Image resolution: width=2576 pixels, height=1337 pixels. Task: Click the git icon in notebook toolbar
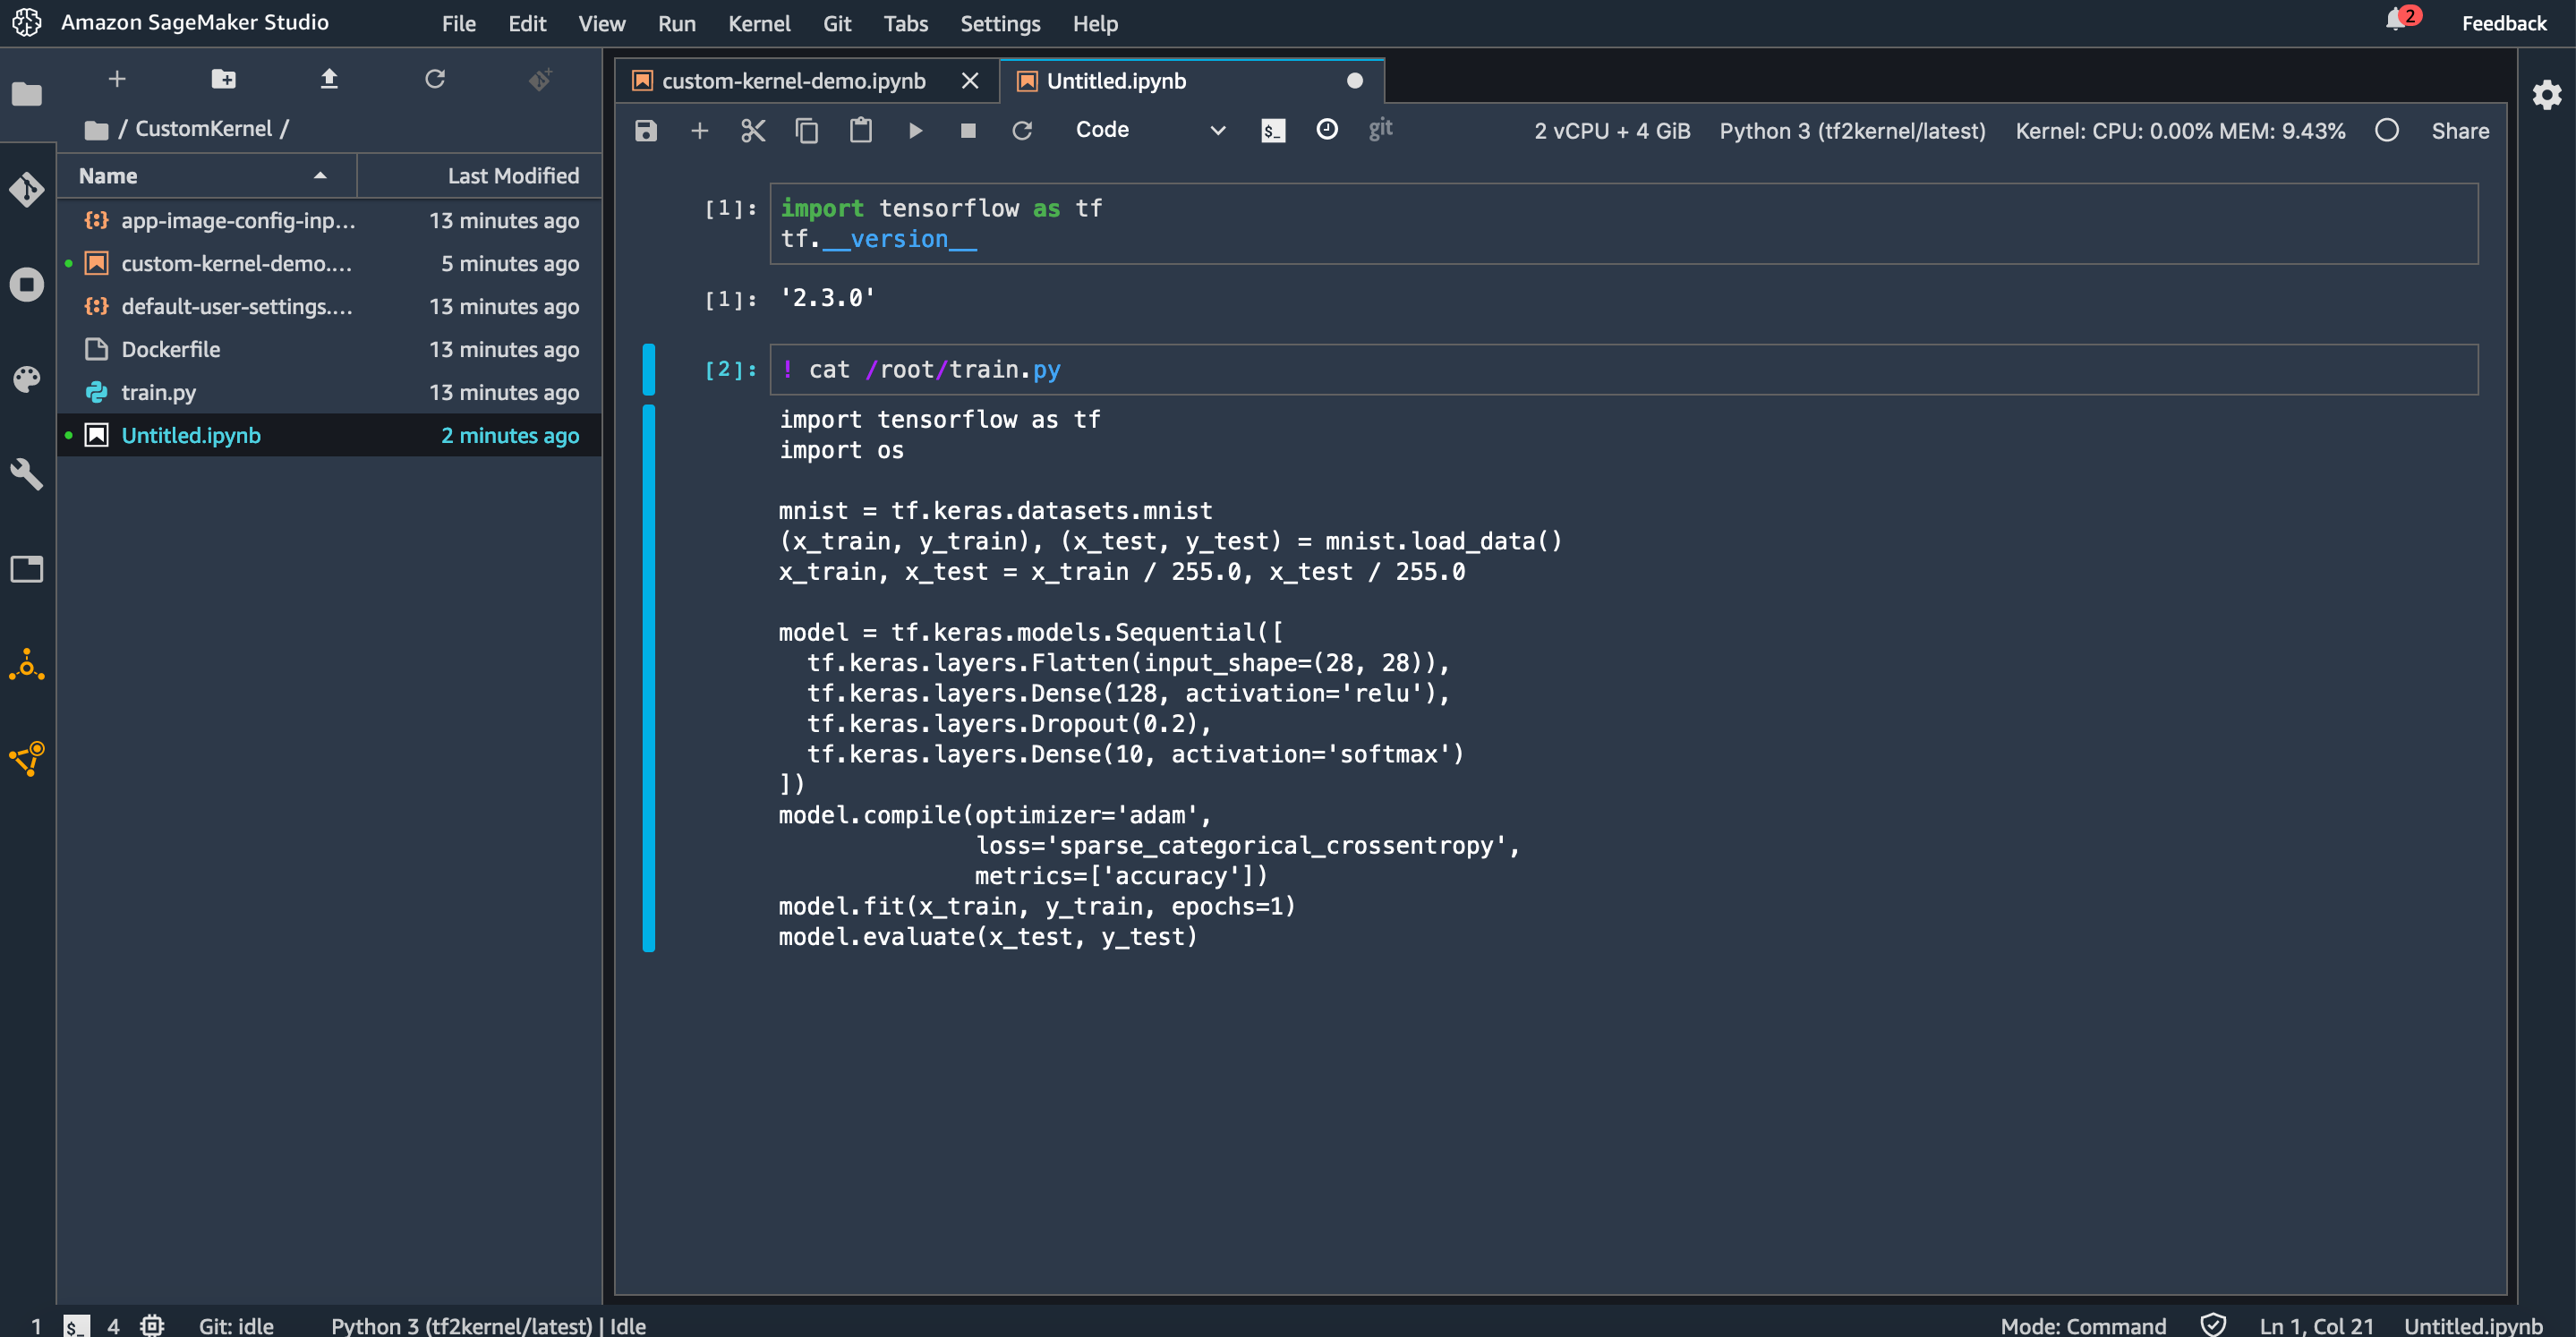tap(1381, 129)
